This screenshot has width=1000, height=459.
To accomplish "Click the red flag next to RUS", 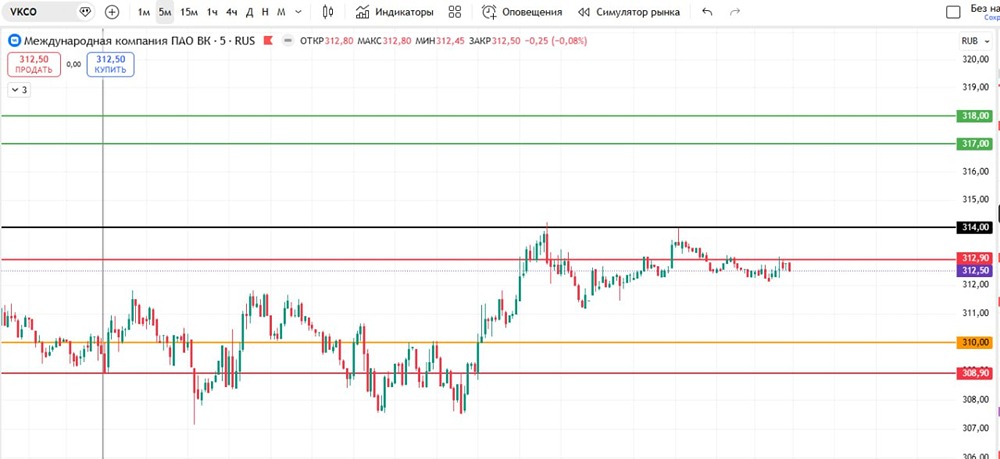I will pyautogui.click(x=268, y=41).
